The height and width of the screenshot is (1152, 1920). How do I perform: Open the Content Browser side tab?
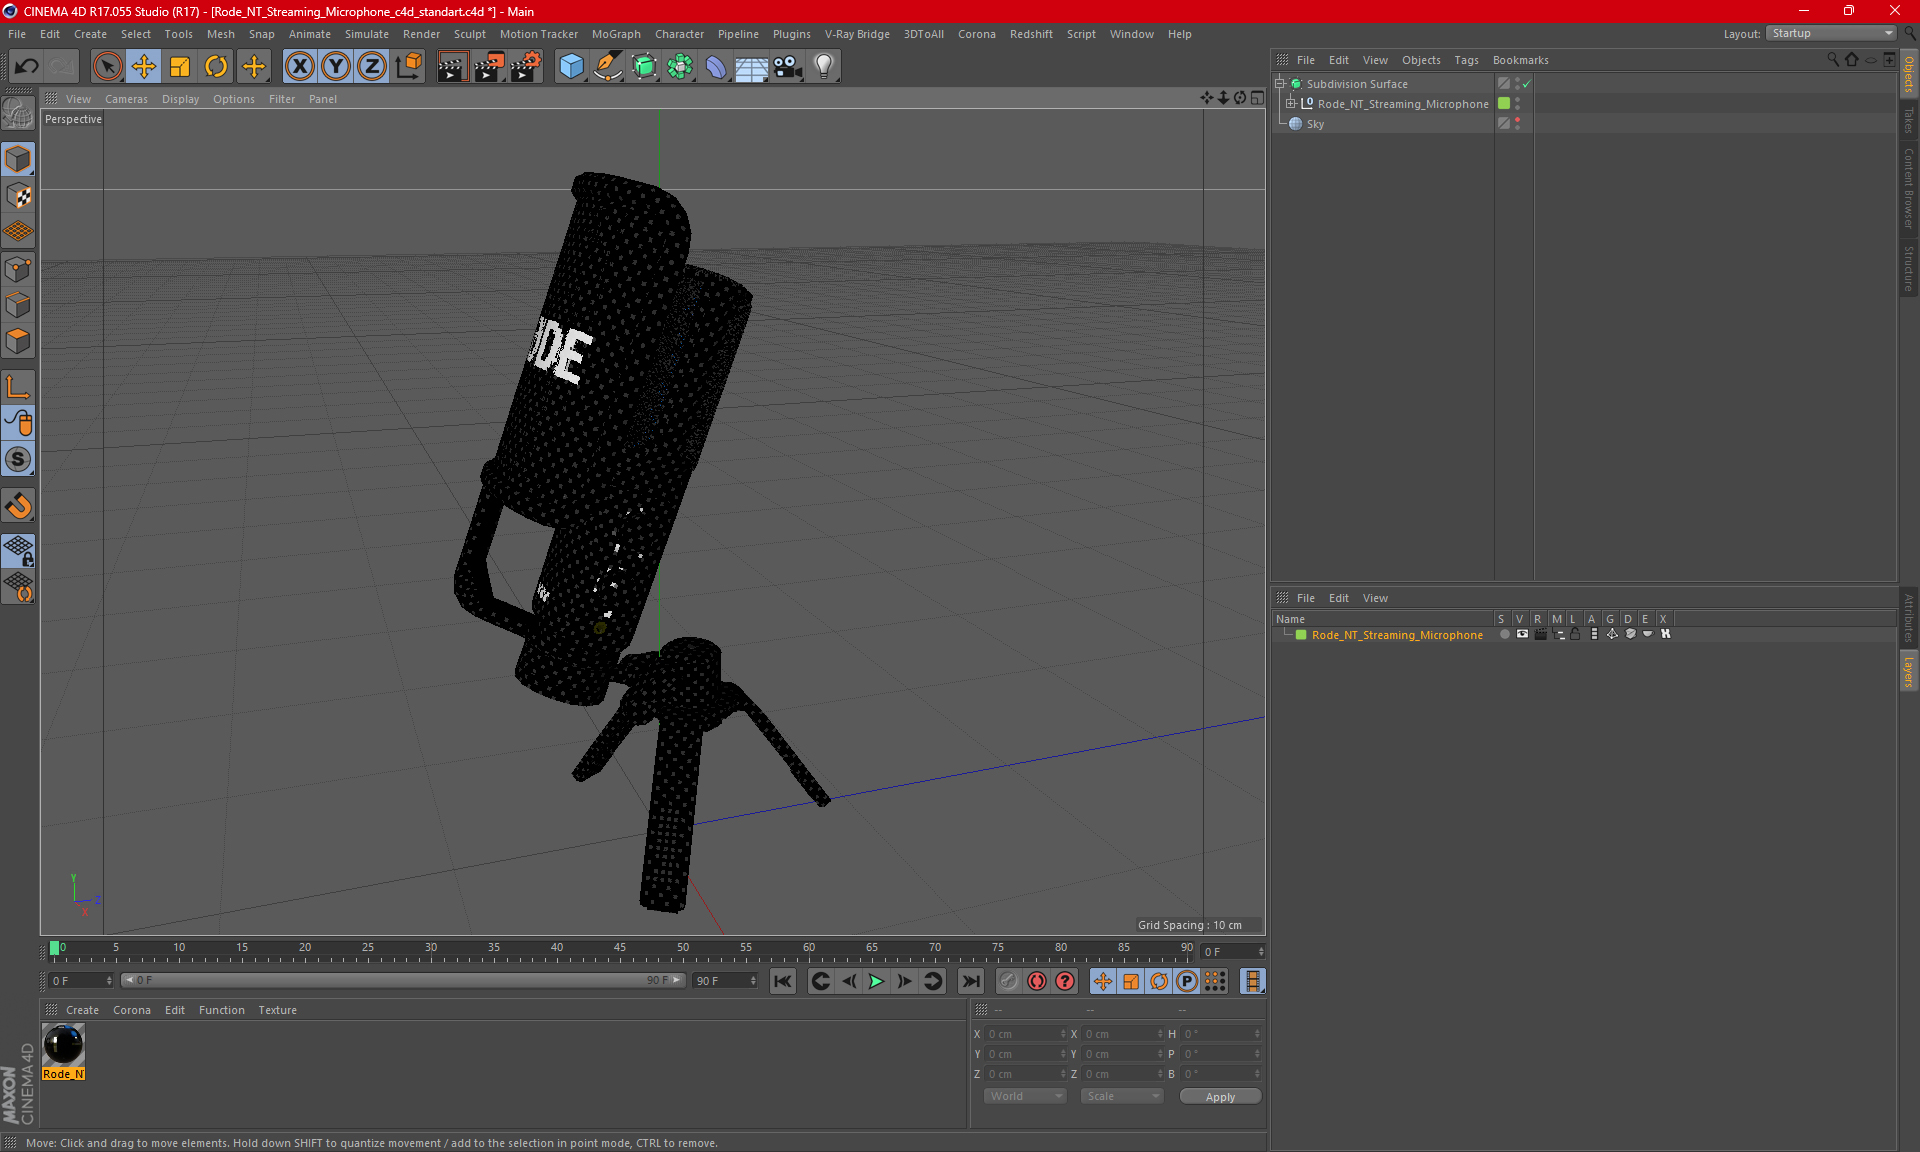pos(1908,188)
